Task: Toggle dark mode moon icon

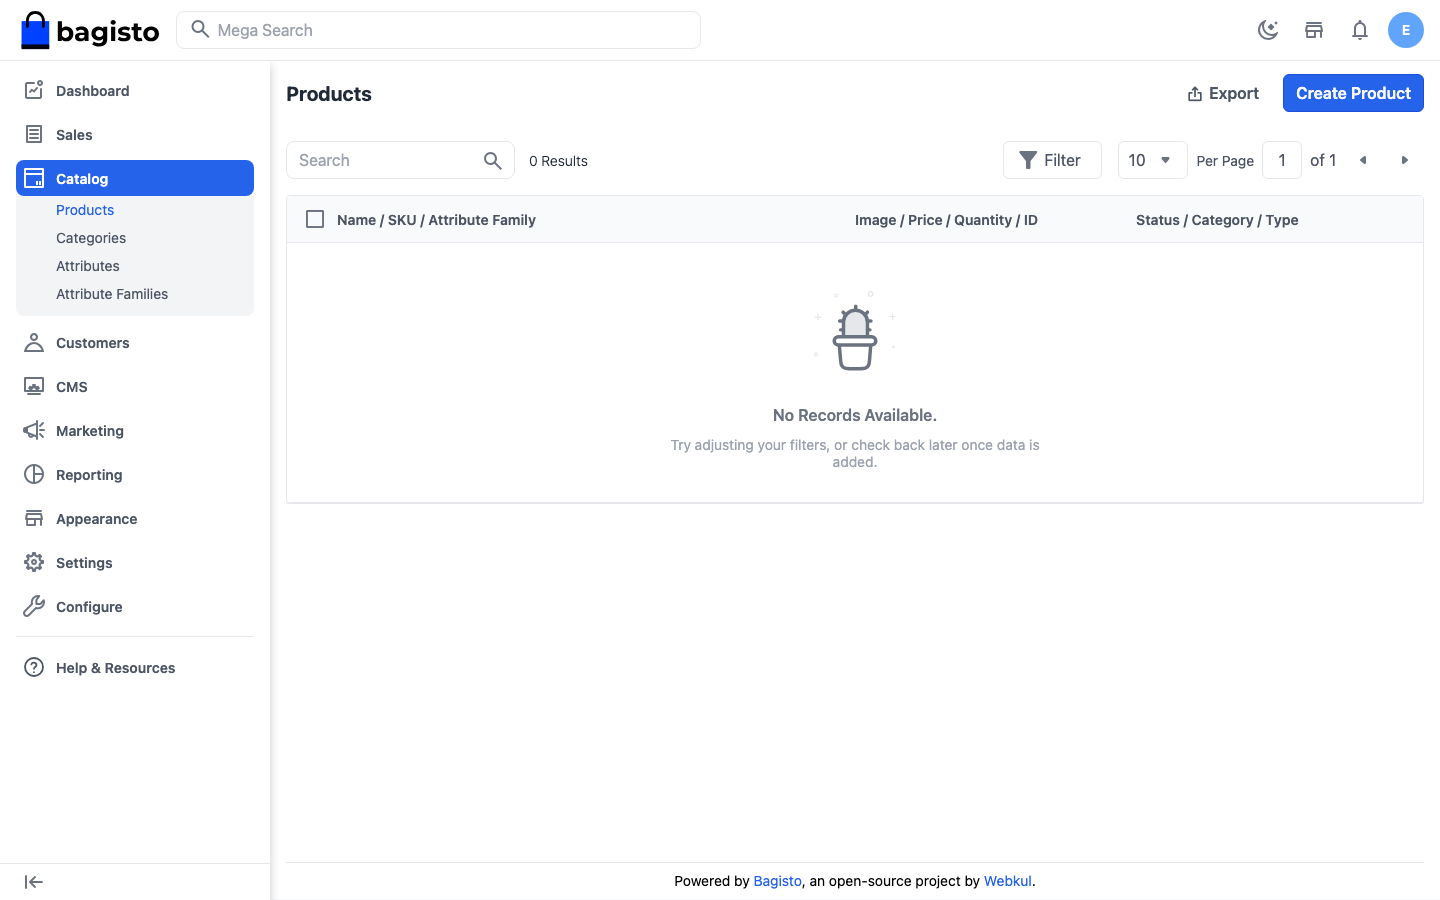Action: point(1268,30)
